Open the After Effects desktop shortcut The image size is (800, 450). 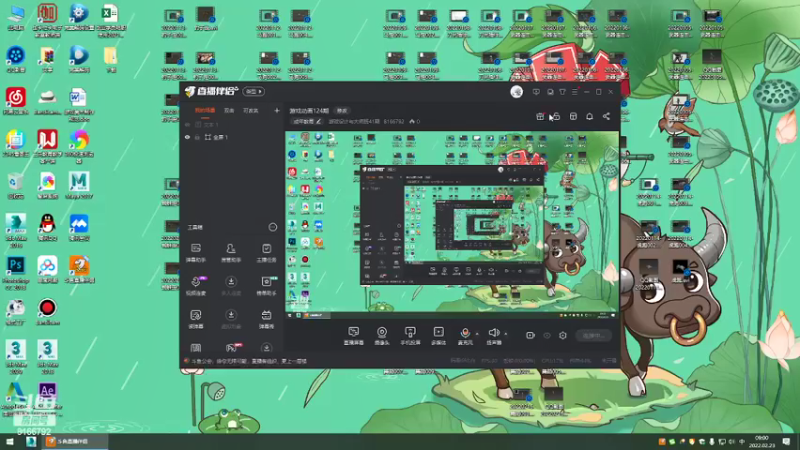pos(47,396)
